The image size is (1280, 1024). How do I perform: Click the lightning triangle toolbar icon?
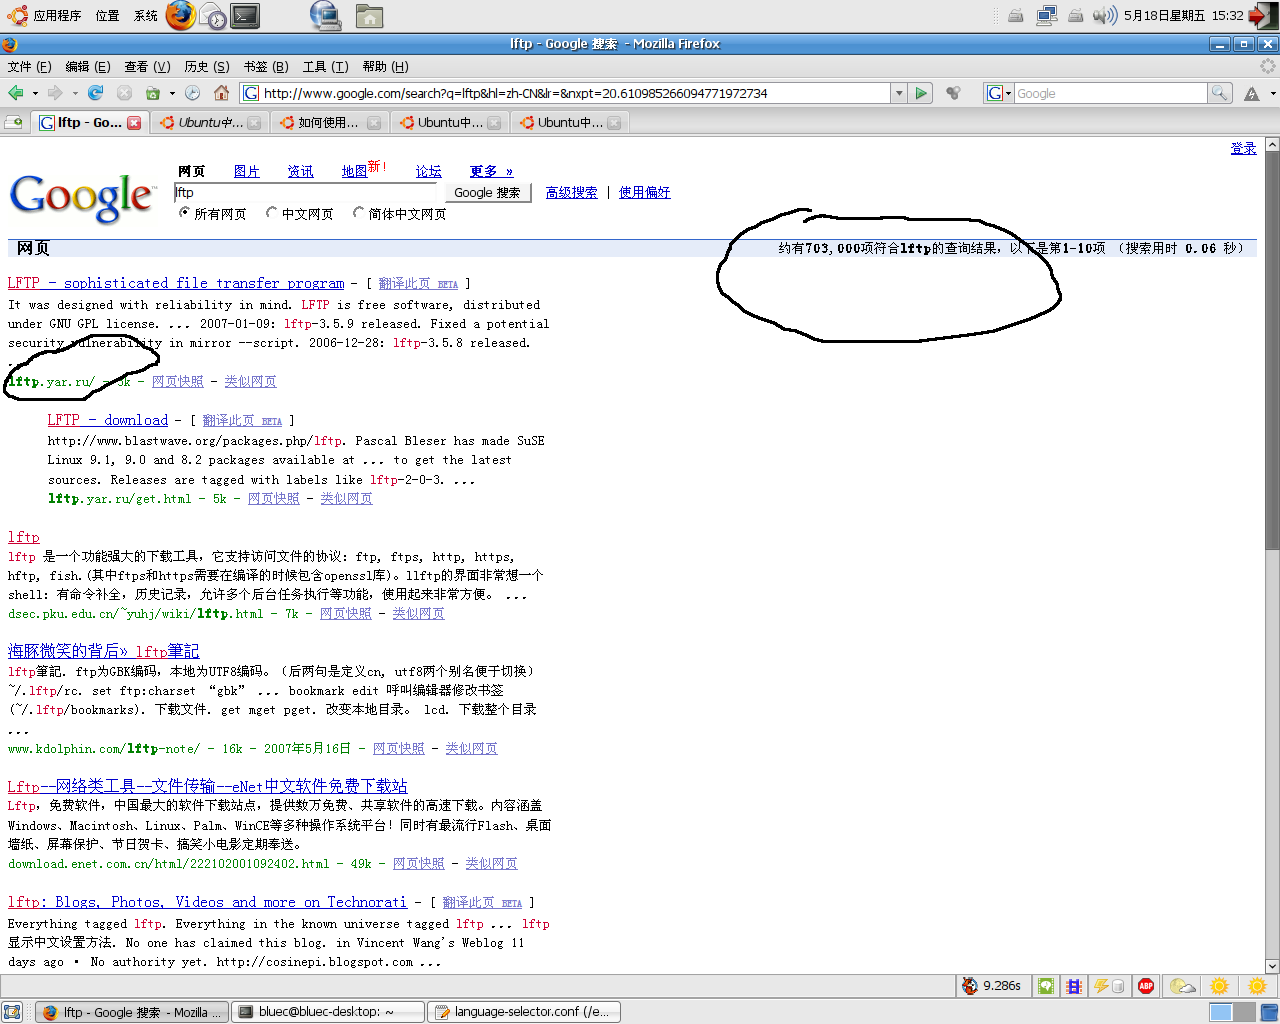click(x=1251, y=93)
